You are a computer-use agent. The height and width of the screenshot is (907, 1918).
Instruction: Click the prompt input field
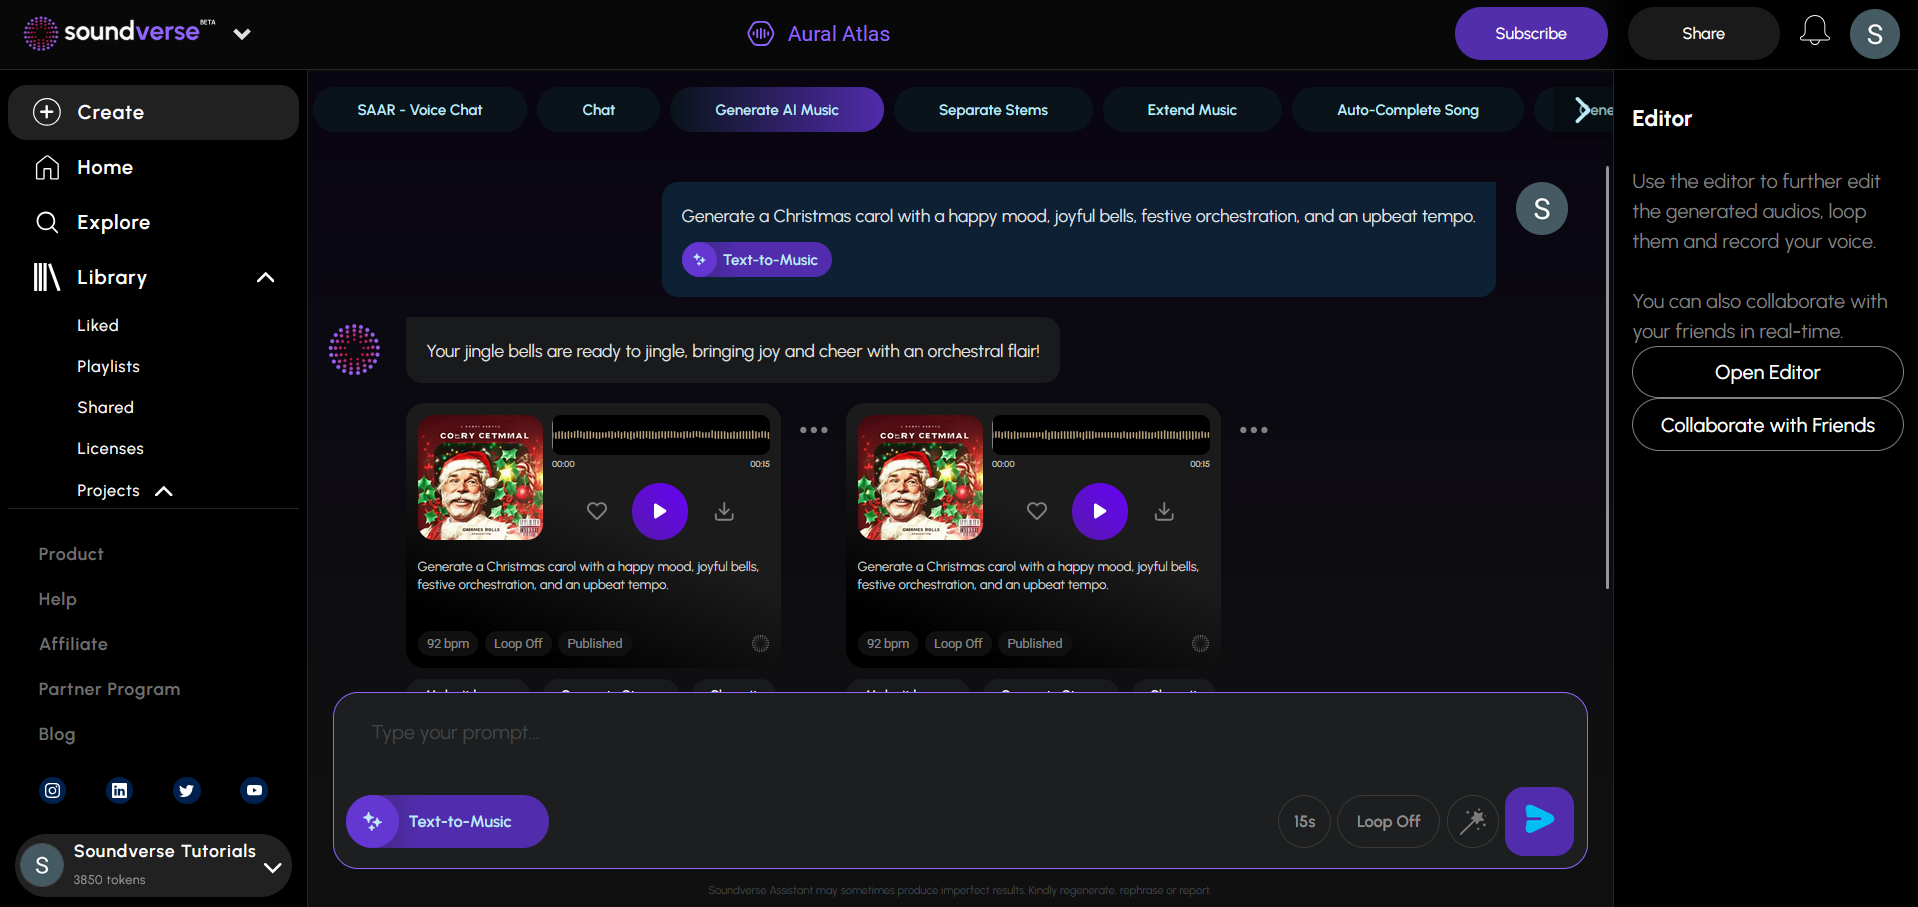pyautogui.click(x=960, y=733)
